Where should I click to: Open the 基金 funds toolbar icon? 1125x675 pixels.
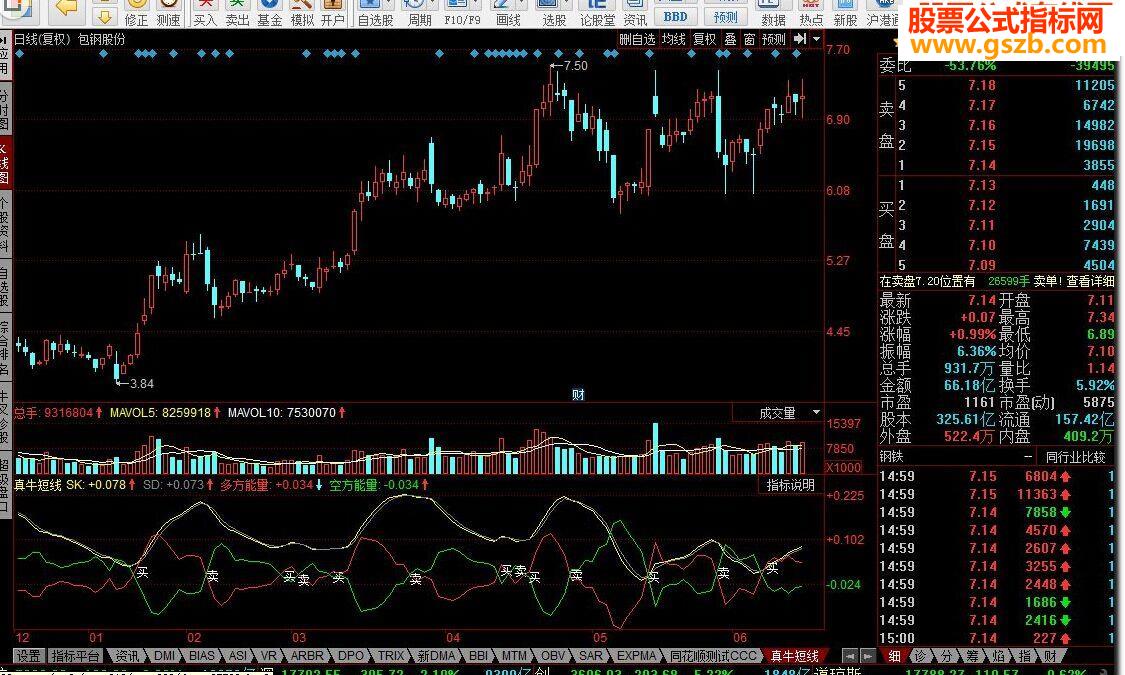pos(269,13)
